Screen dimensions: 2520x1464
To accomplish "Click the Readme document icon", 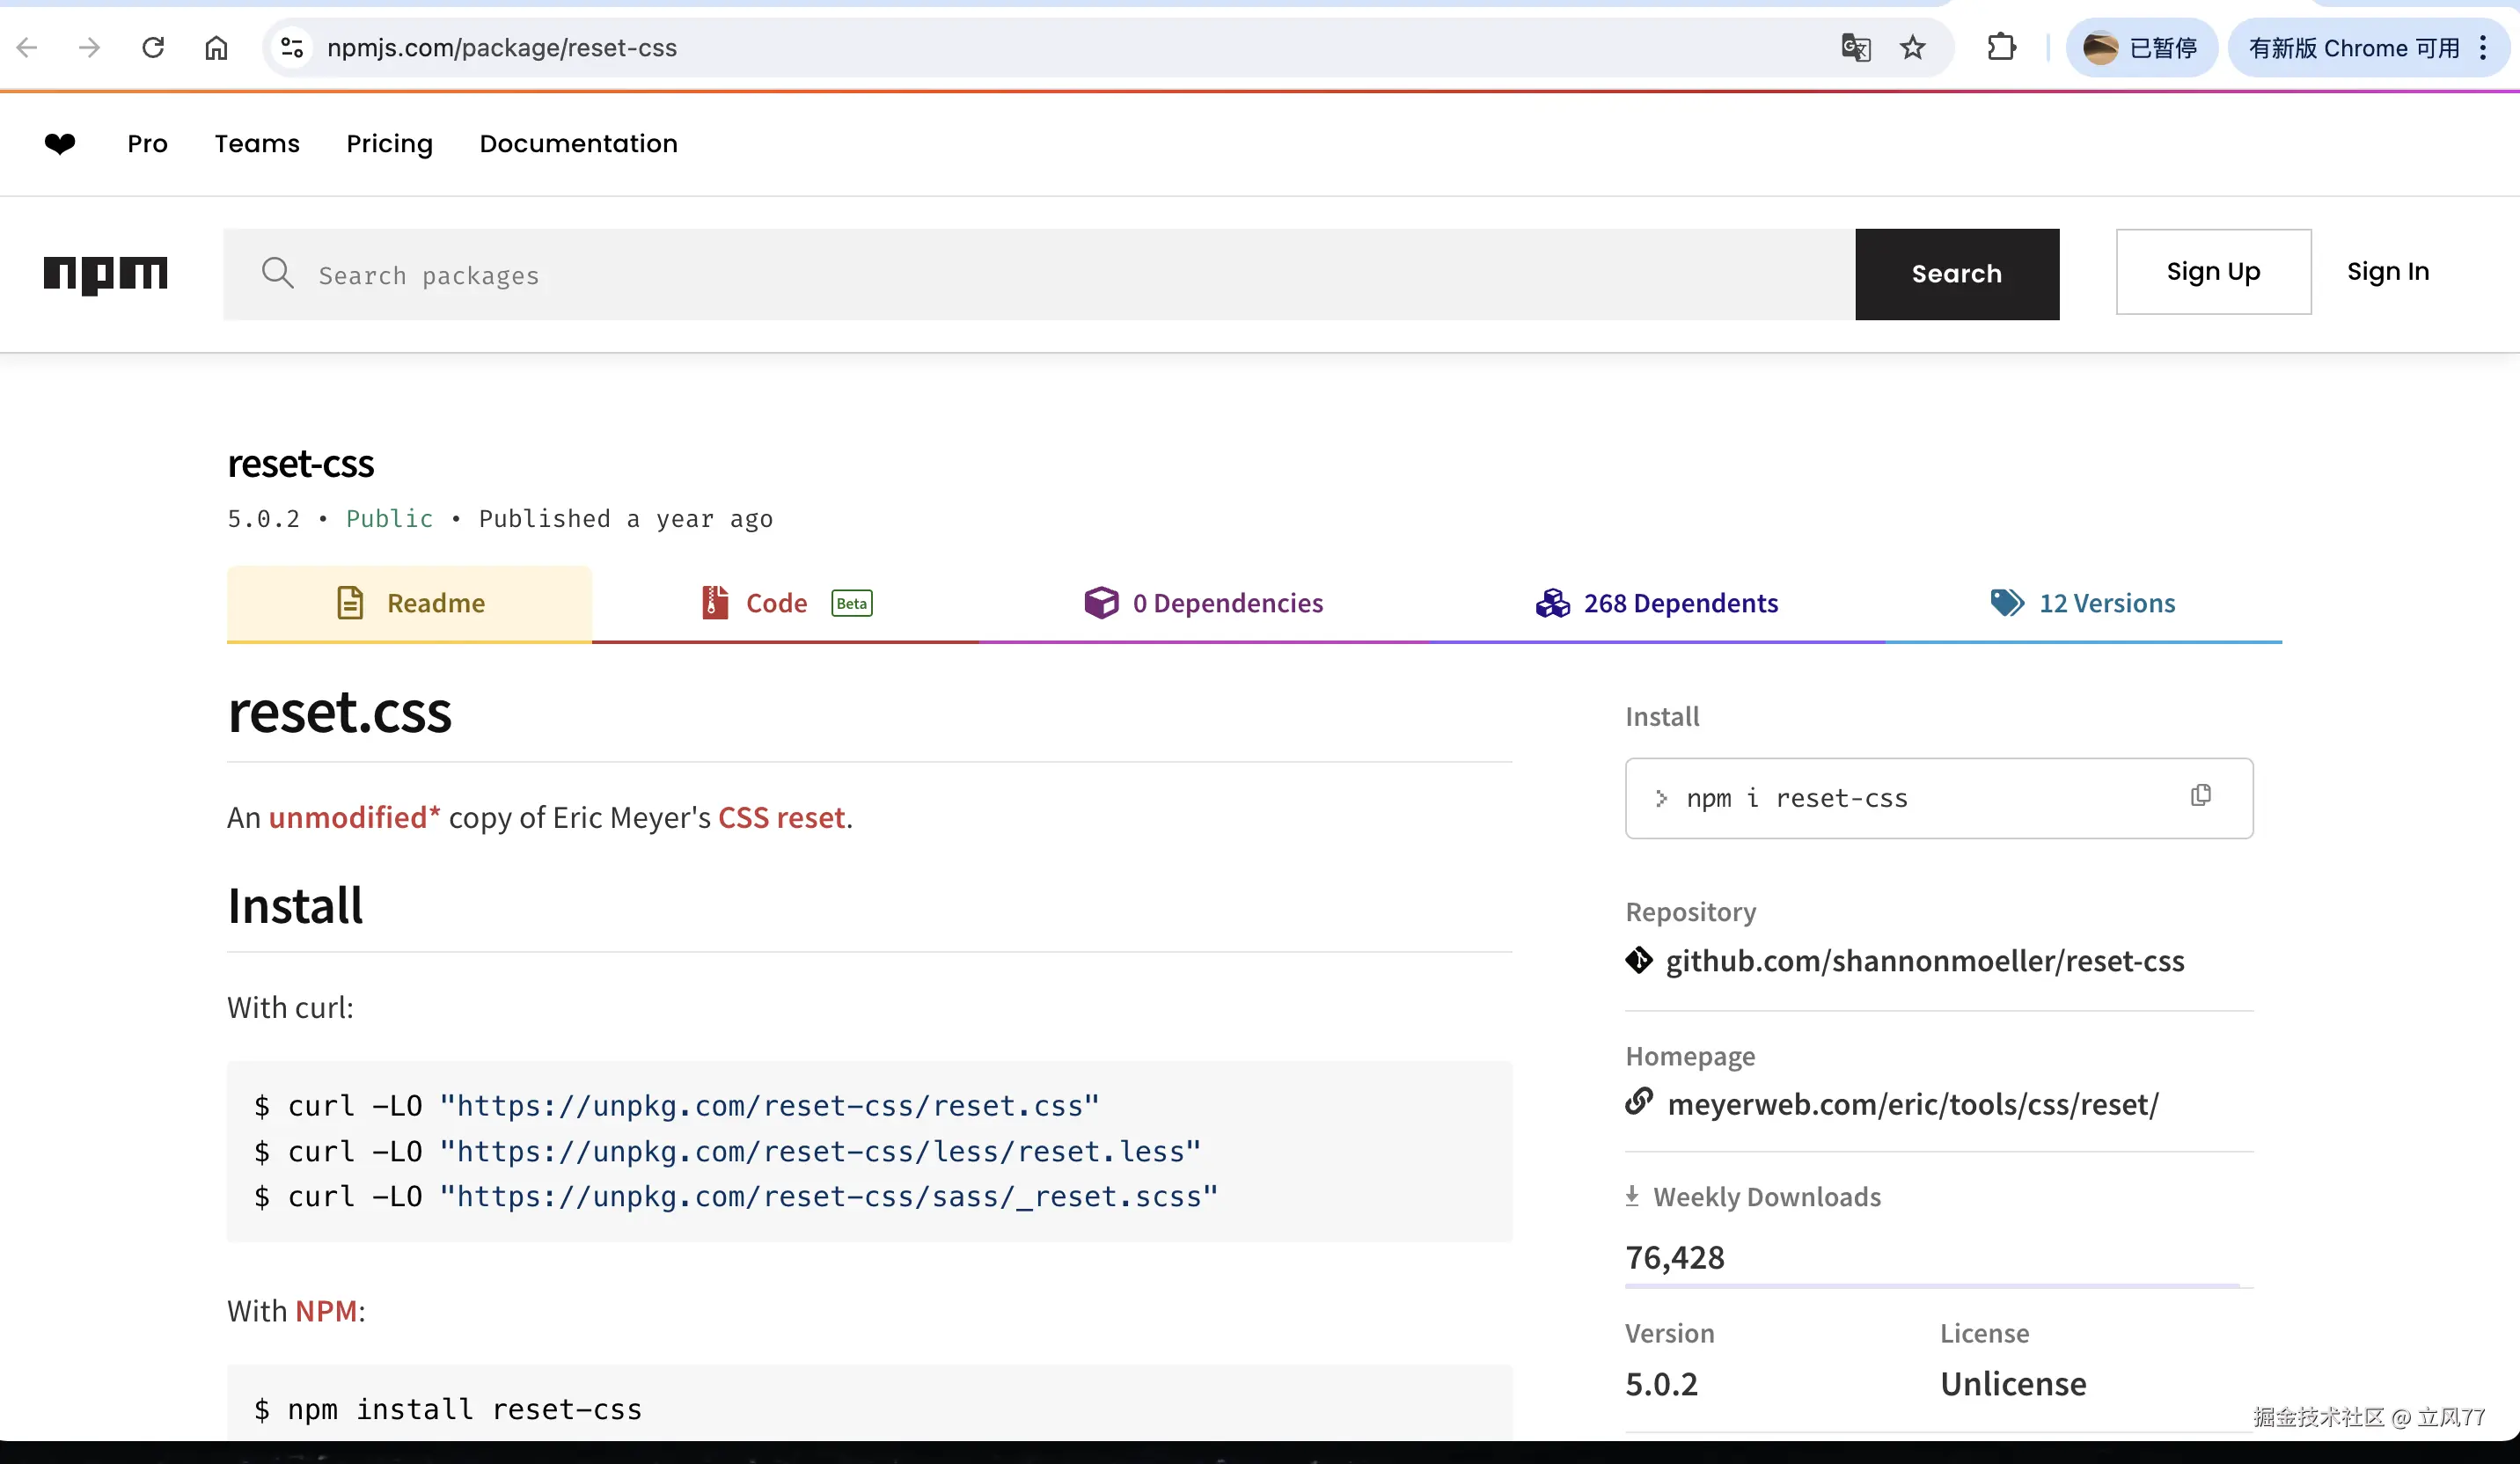I will click(350, 603).
